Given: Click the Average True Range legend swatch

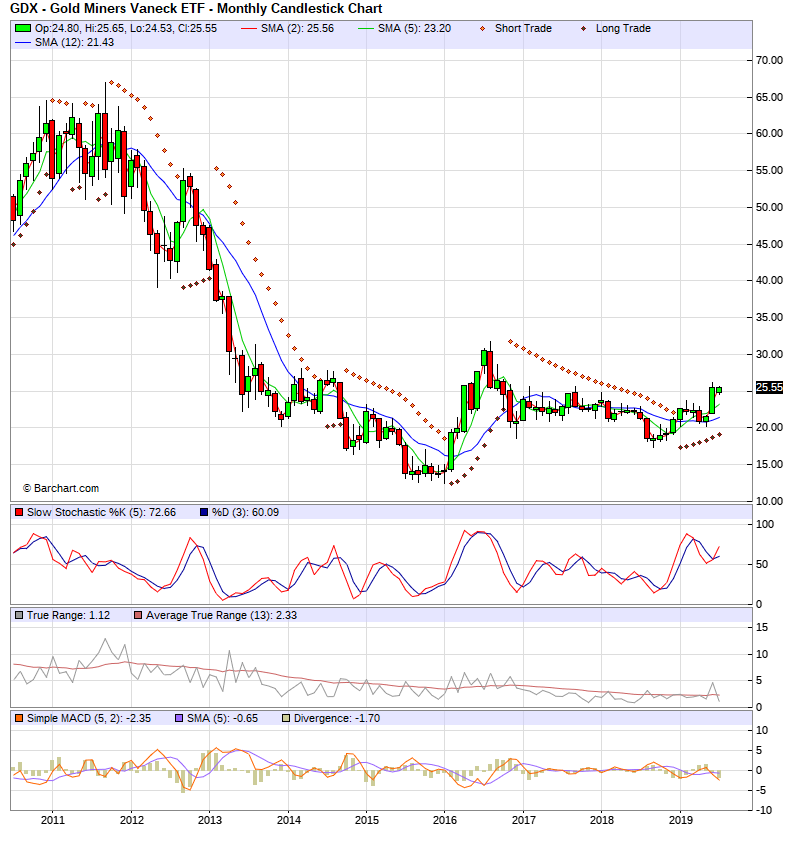Looking at the screenshot, I should click(x=138, y=615).
